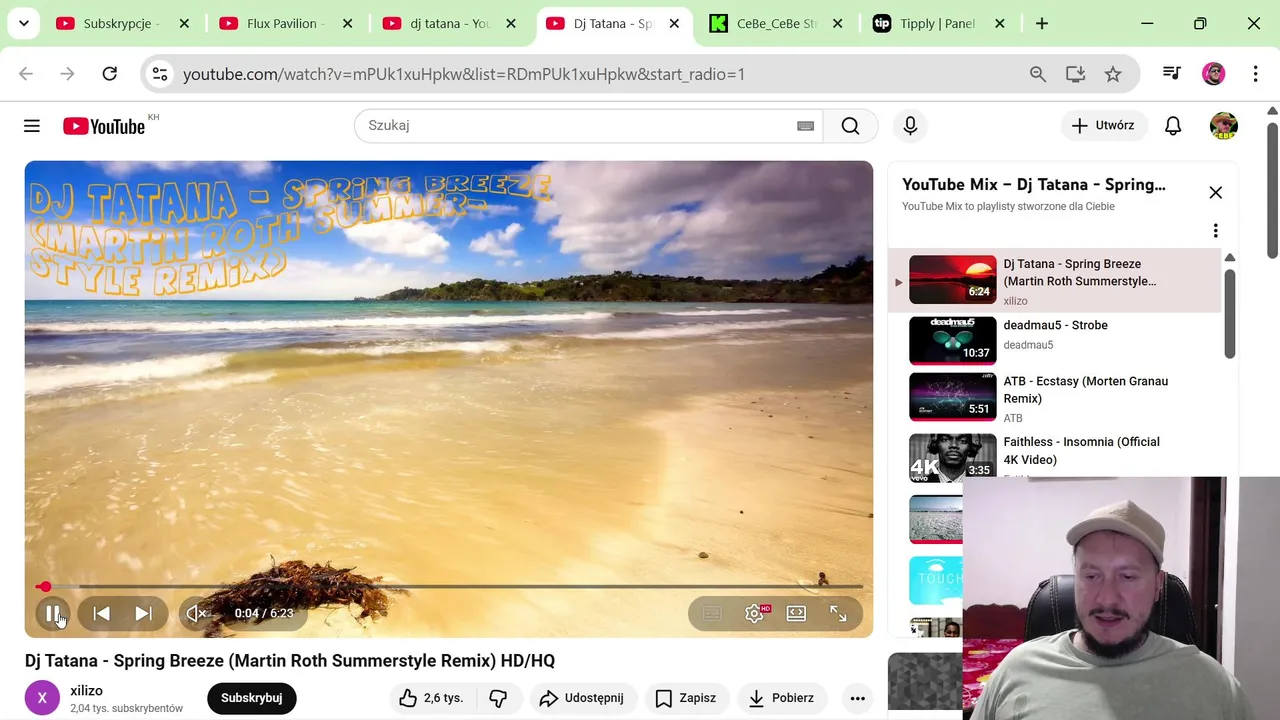Save the video with Zapisz
The width and height of the screenshot is (1280, 720).
tap(686, 698)
